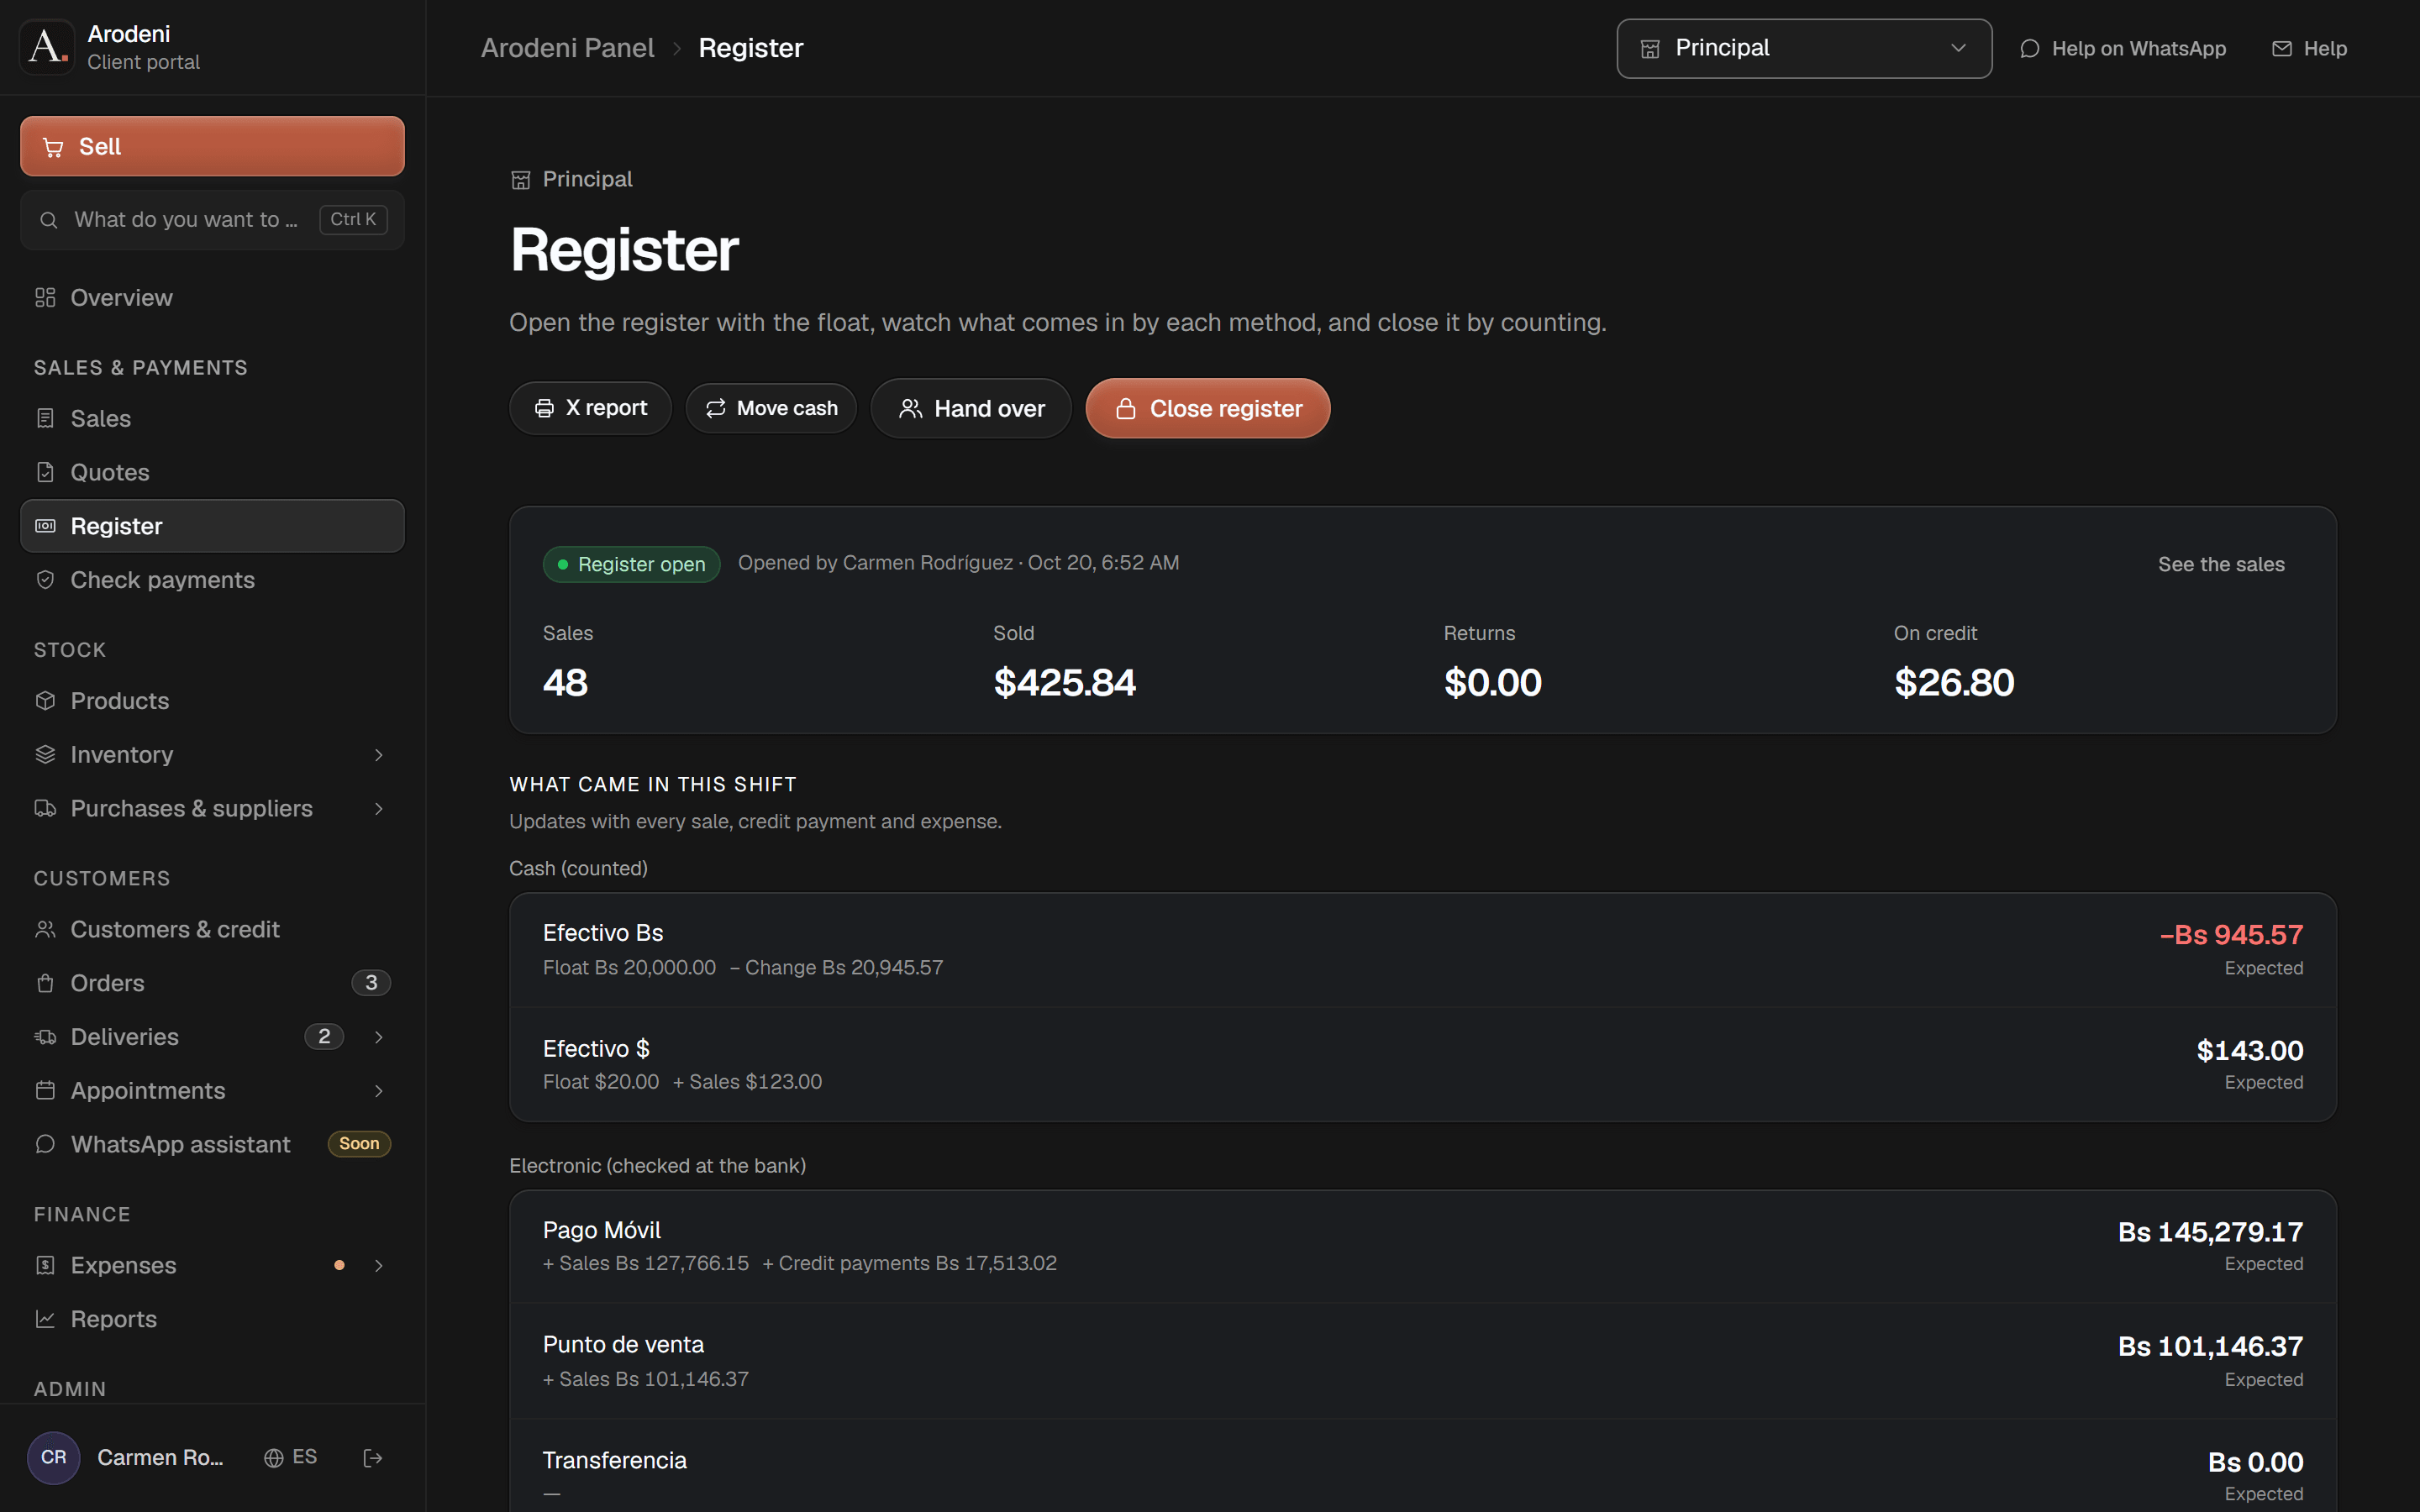Expand the Deliveries submenu chevron

click(x=379, y=1037)
